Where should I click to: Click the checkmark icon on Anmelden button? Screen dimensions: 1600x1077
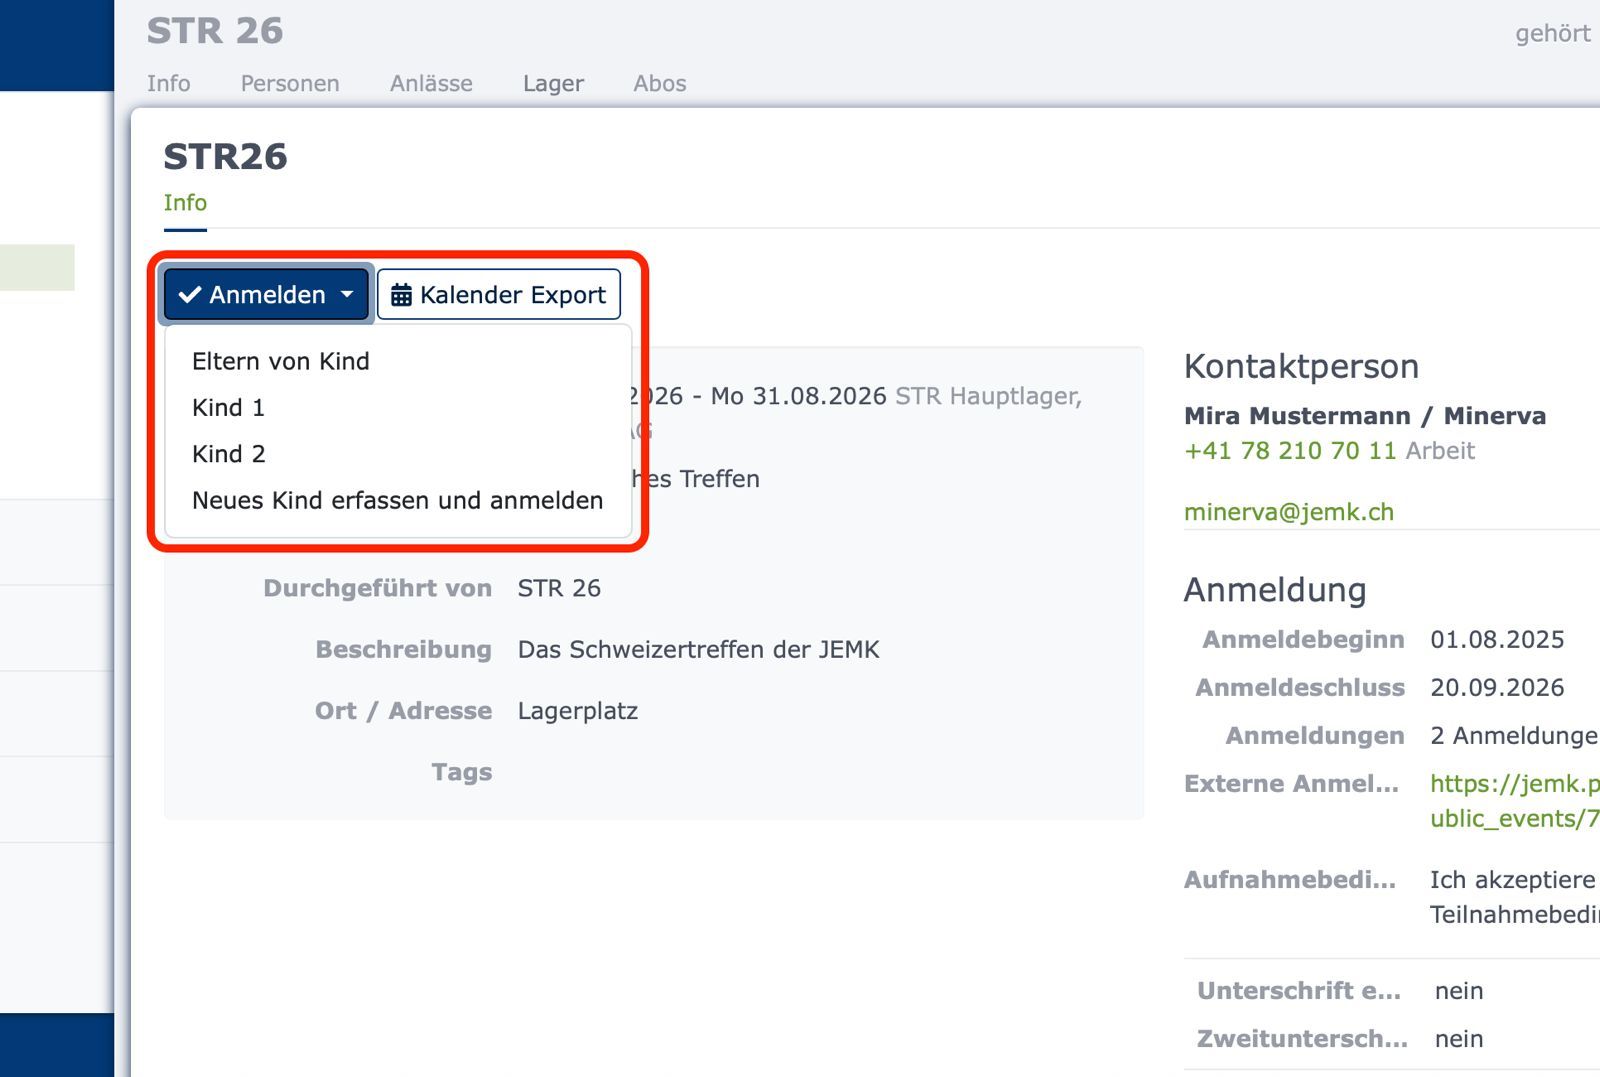pyautogui.click(x=190, y=295)
